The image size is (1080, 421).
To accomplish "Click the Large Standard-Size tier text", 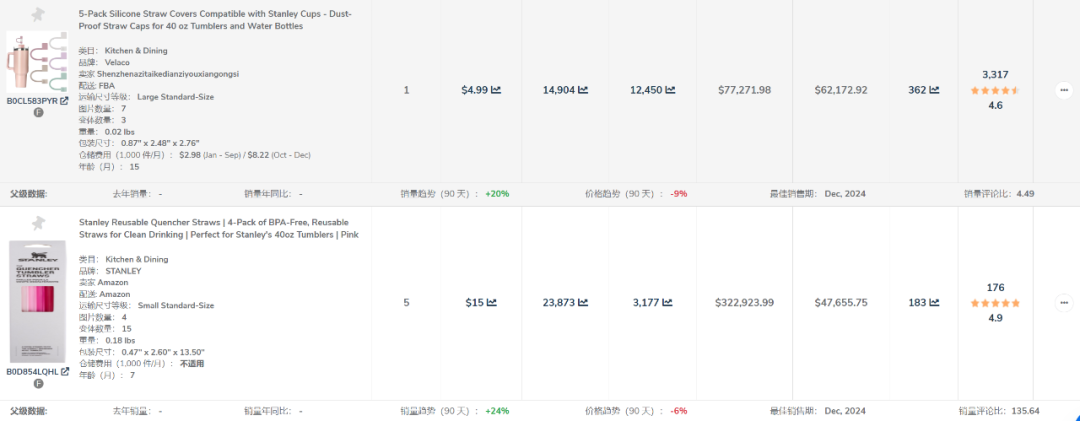I will (x=176, y=97).
